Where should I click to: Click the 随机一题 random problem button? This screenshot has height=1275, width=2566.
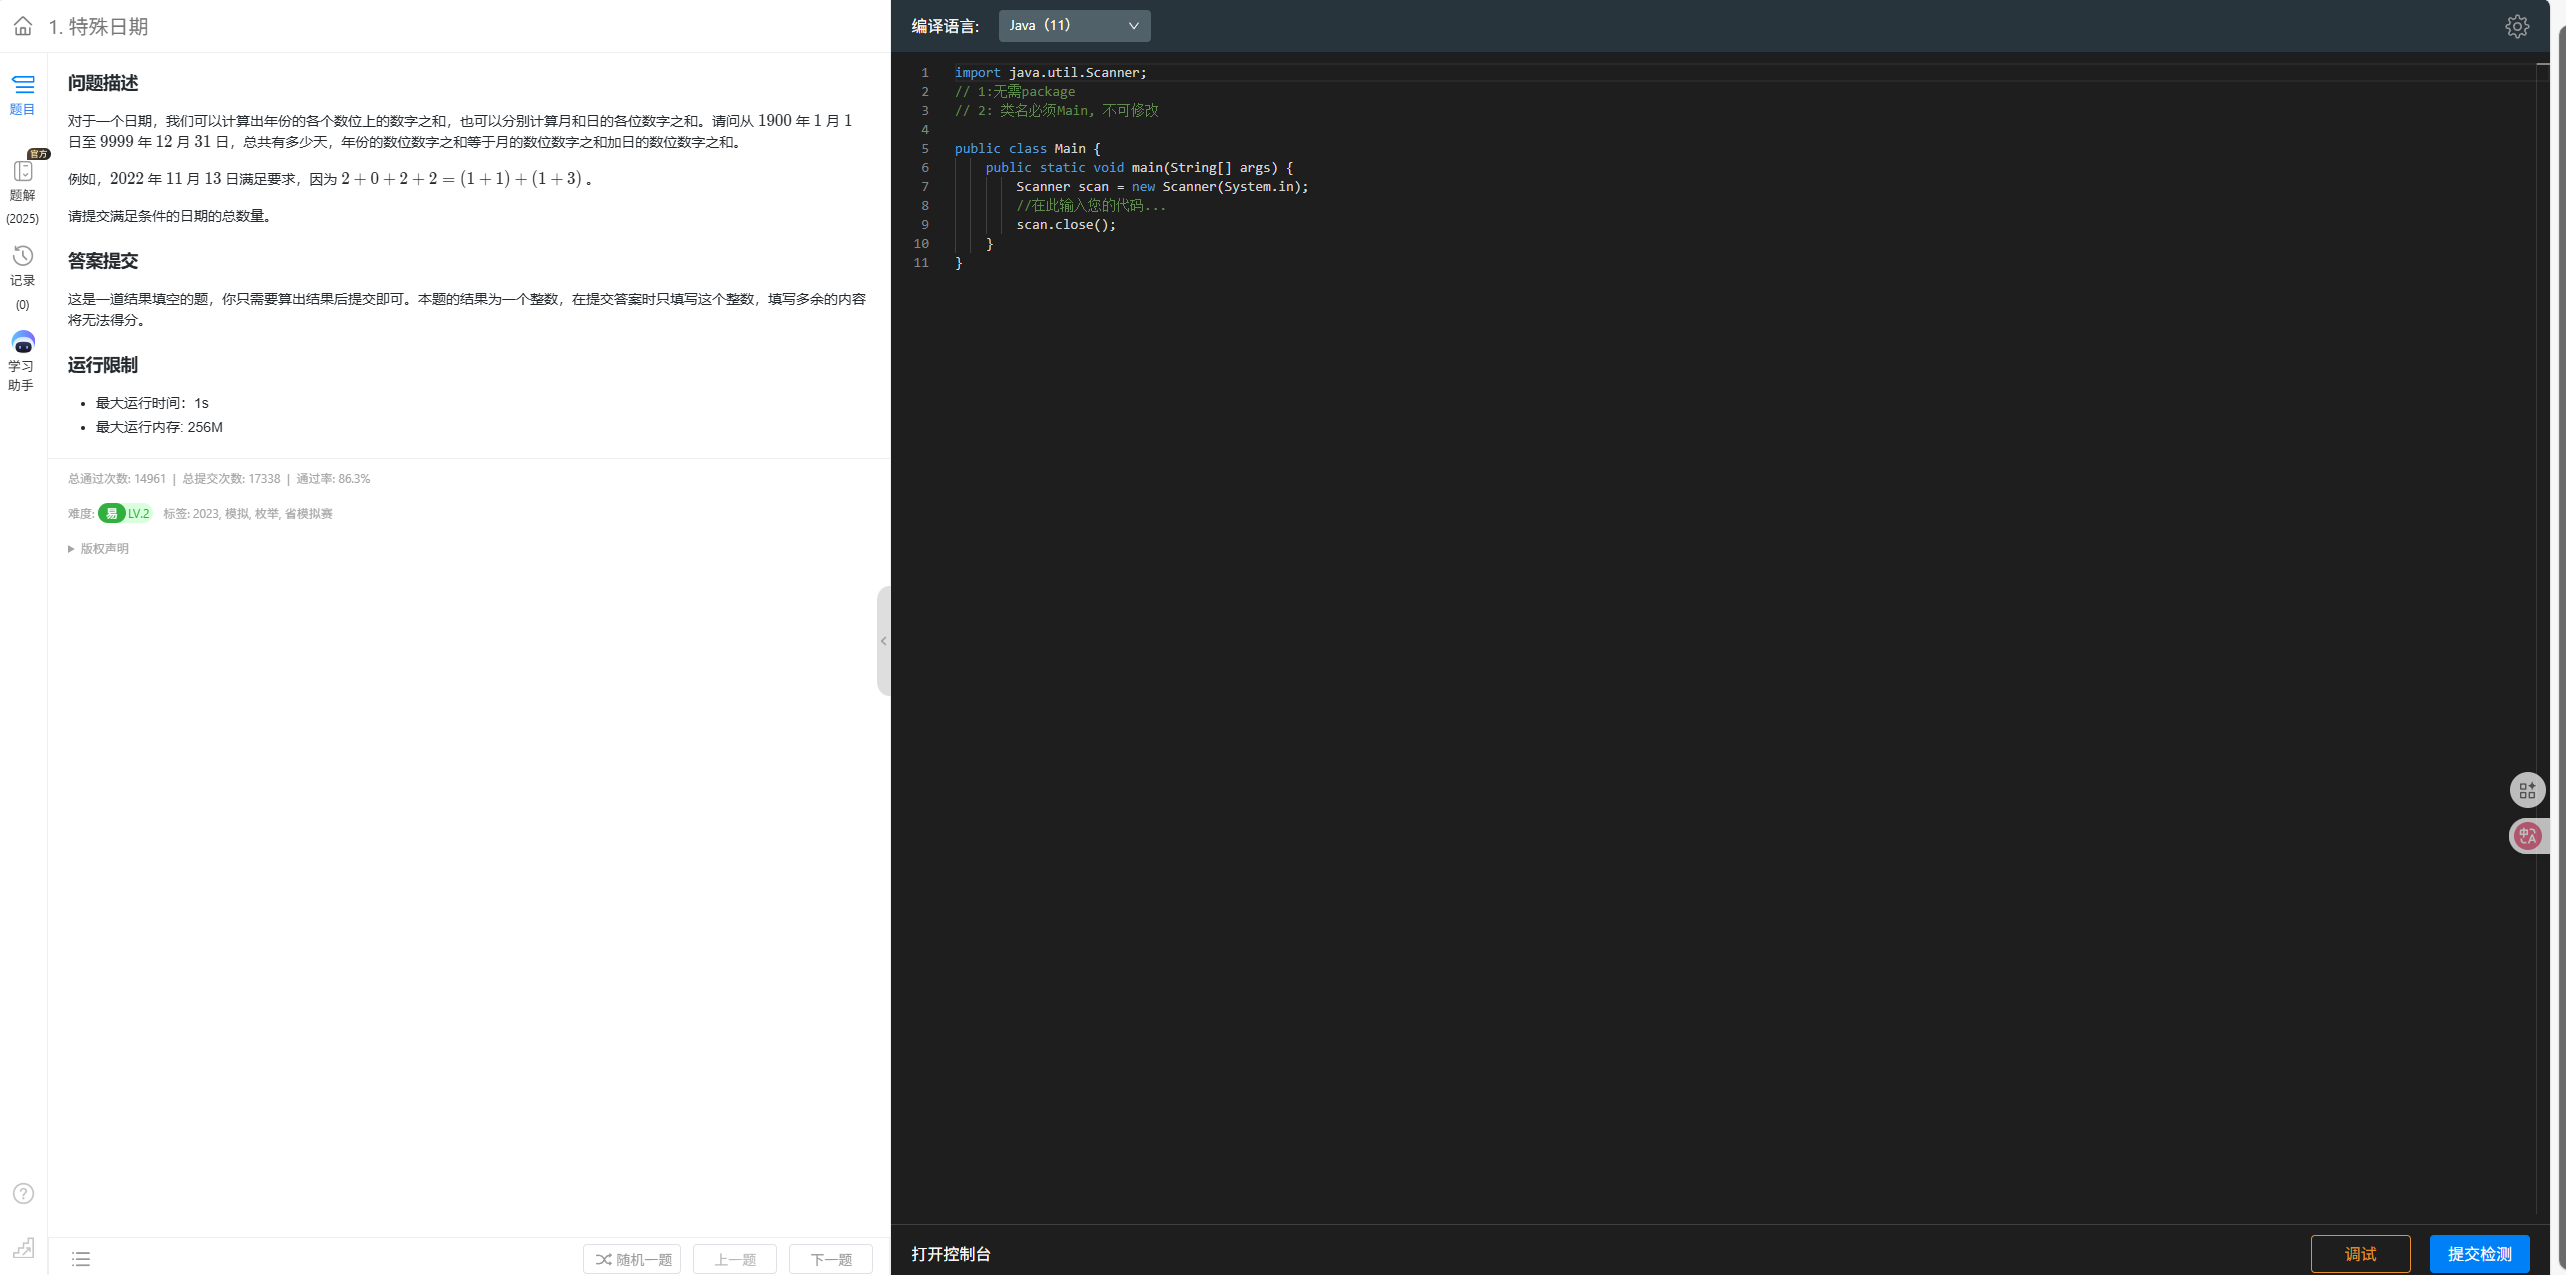tap(632, 1259)
